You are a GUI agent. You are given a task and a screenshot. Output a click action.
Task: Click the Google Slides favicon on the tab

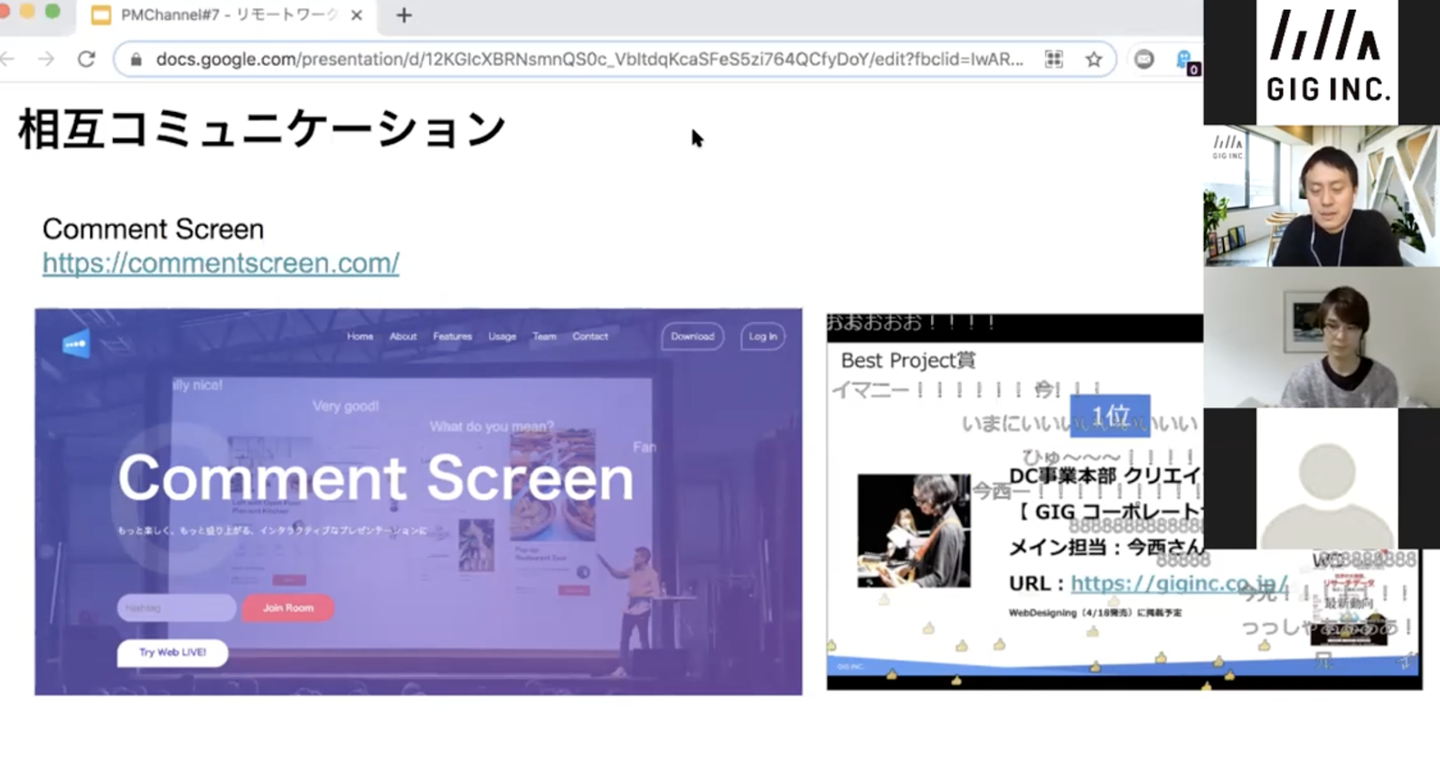coord(100,15)
